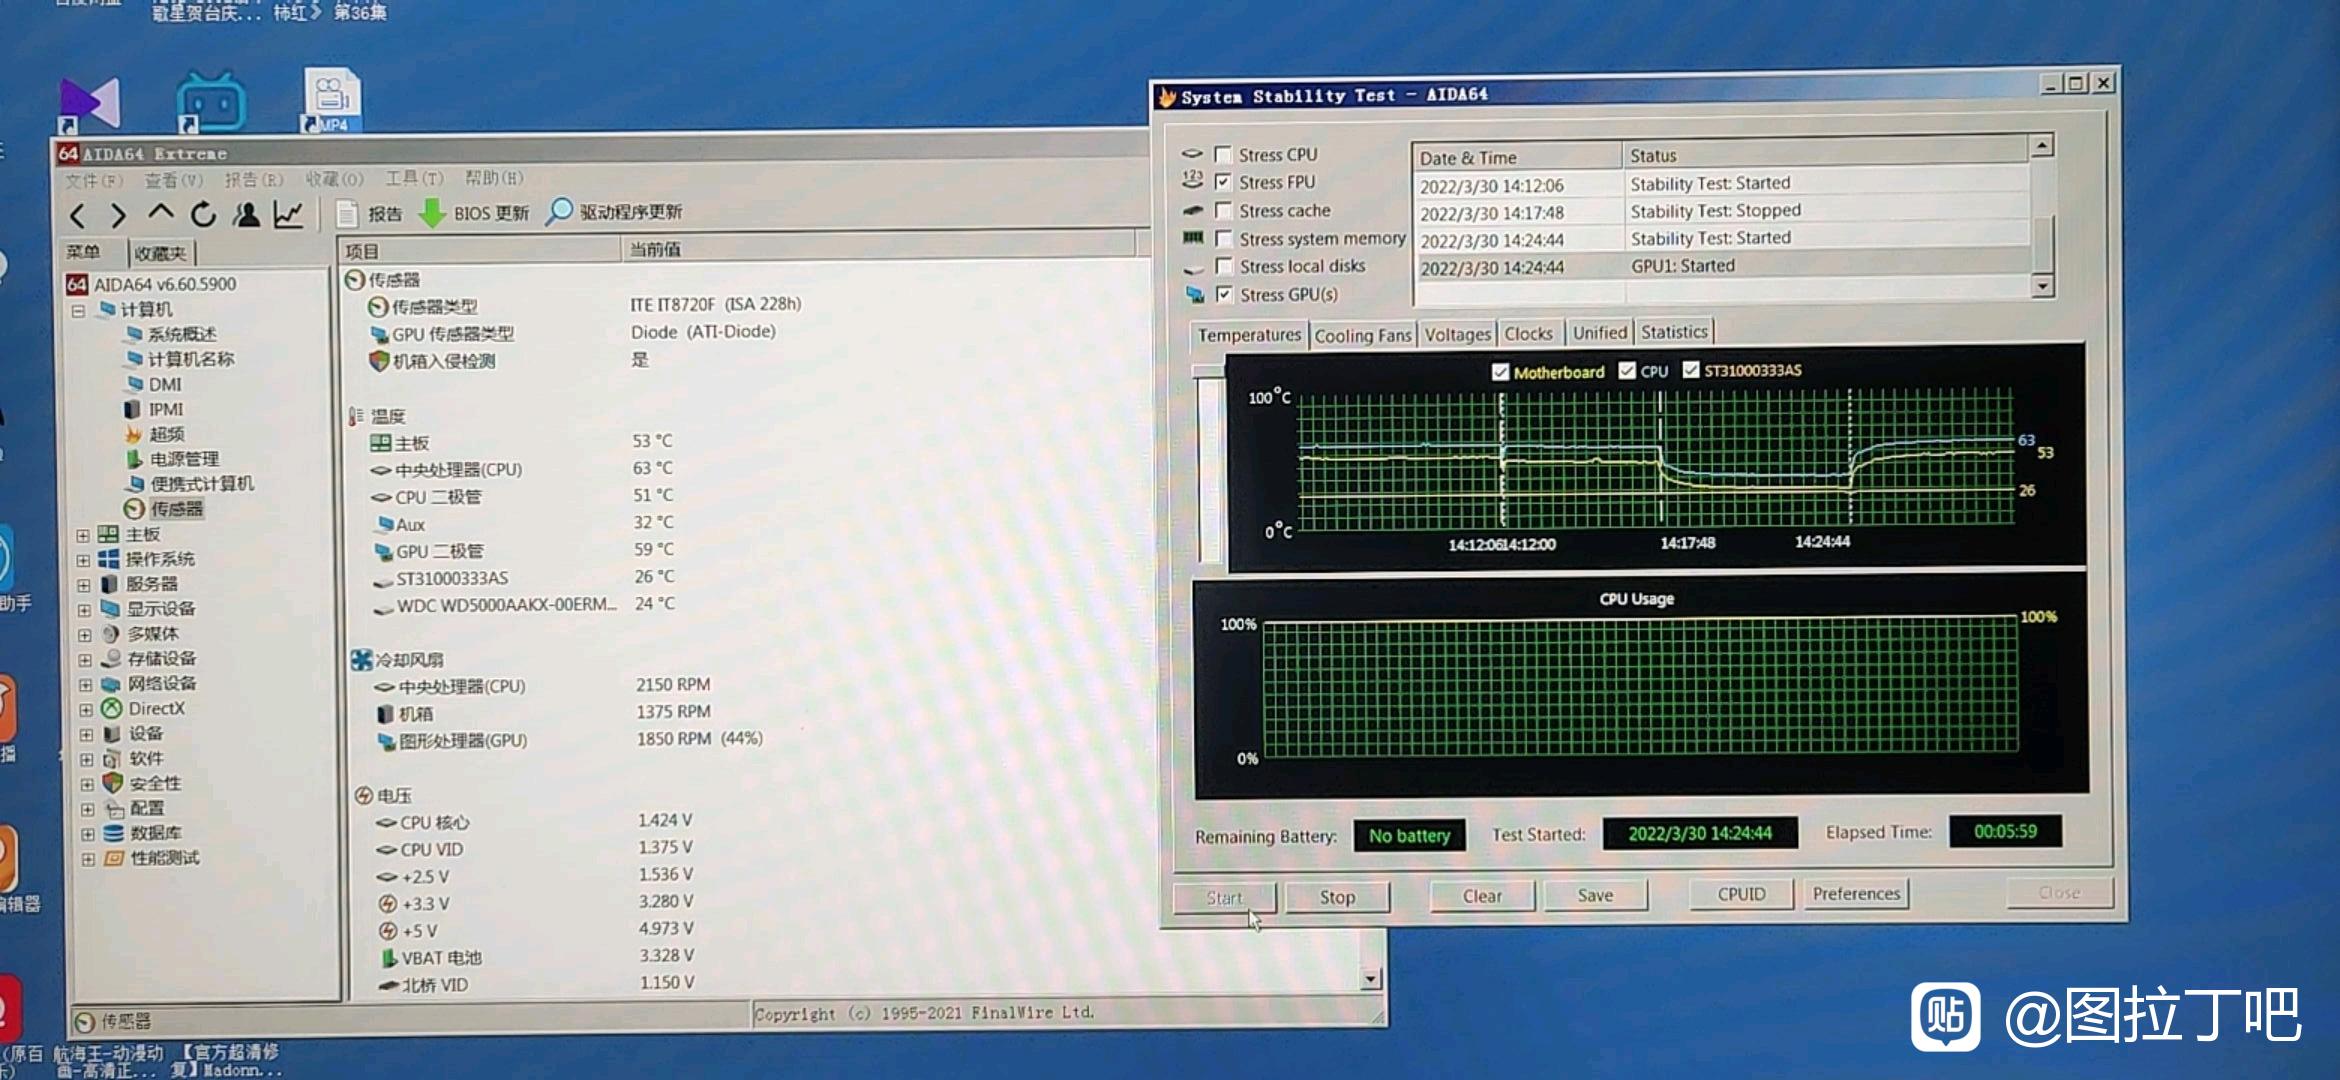The height and width of the screenshot is (1080, 2340).
Task: Enable Stress system memory checkbox
Action: [1224, 238]
